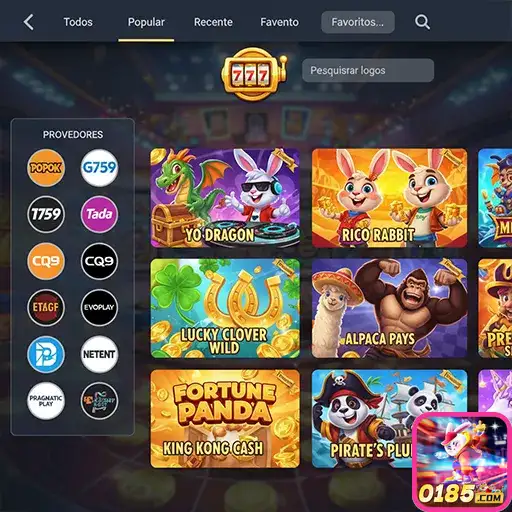Viewport: 512px width, 512px height.
Task: Select the PopOK provider logo
Action: click(46, 168)
